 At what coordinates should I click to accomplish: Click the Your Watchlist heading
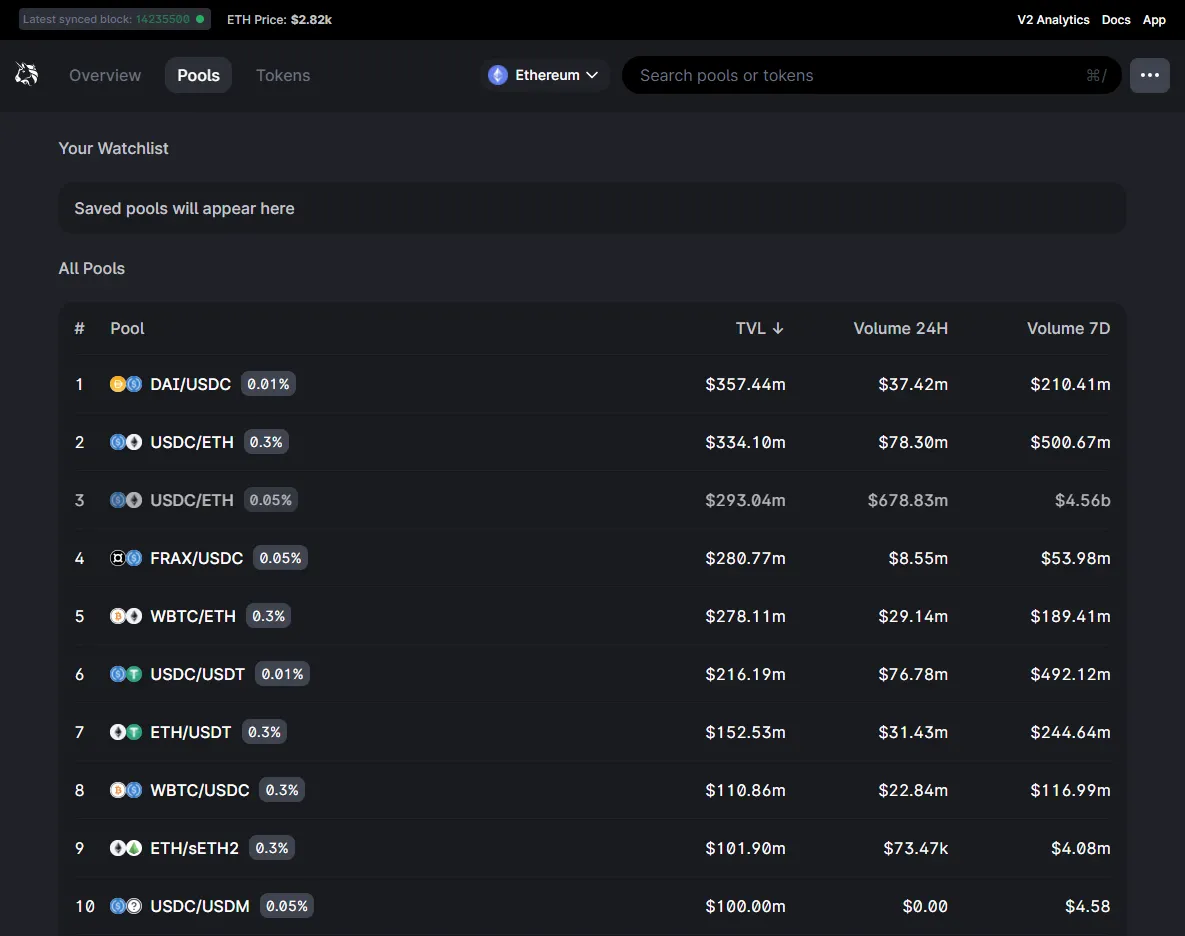[x=113, y=148]
